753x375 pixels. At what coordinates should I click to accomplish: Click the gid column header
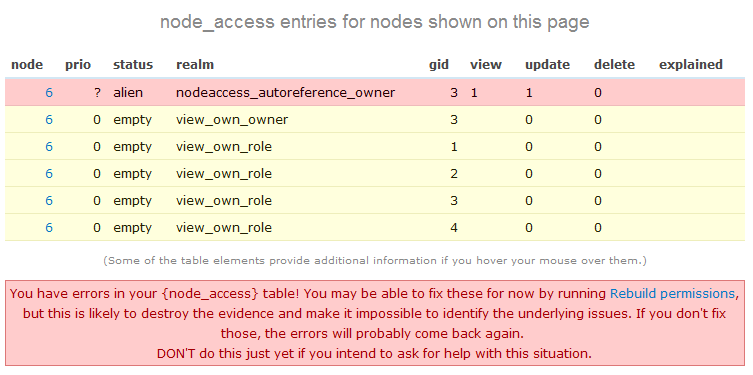click(x=439, y=65)
